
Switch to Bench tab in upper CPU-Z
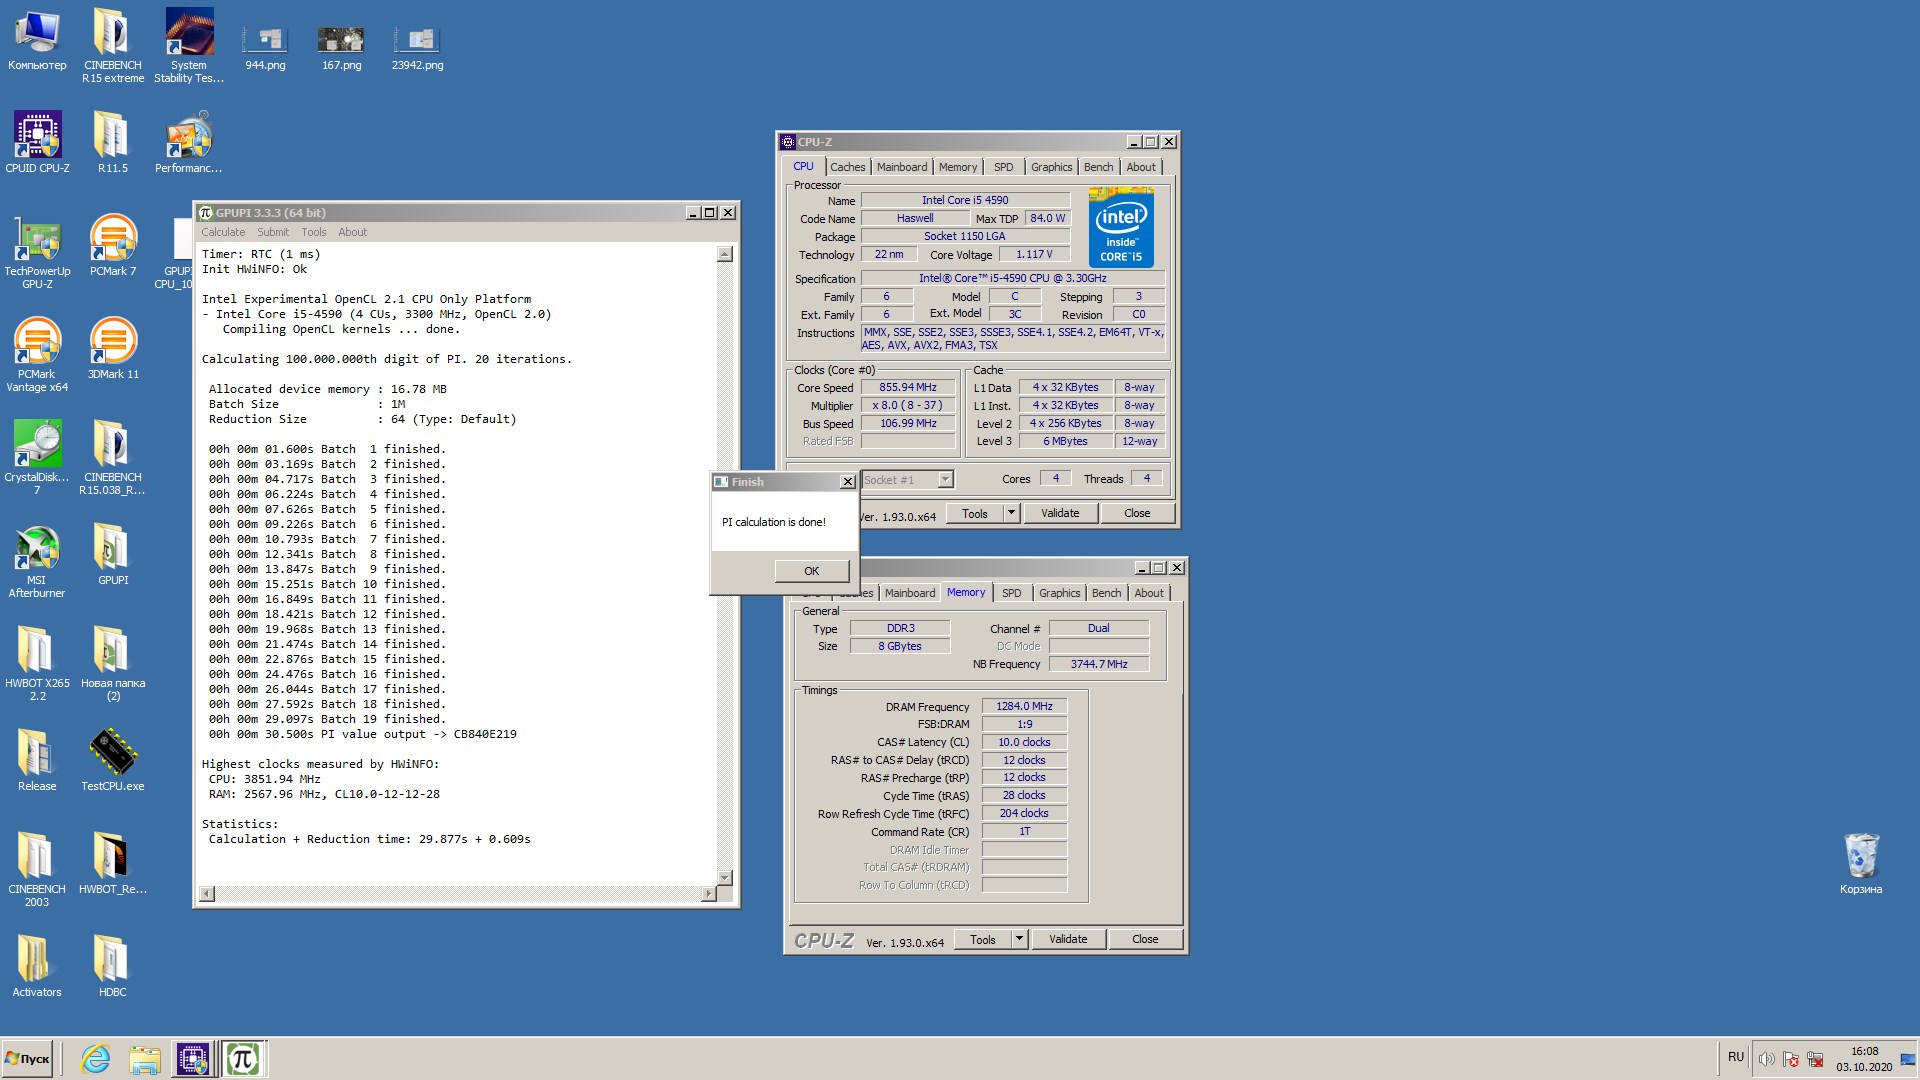tap(1099, 167)
